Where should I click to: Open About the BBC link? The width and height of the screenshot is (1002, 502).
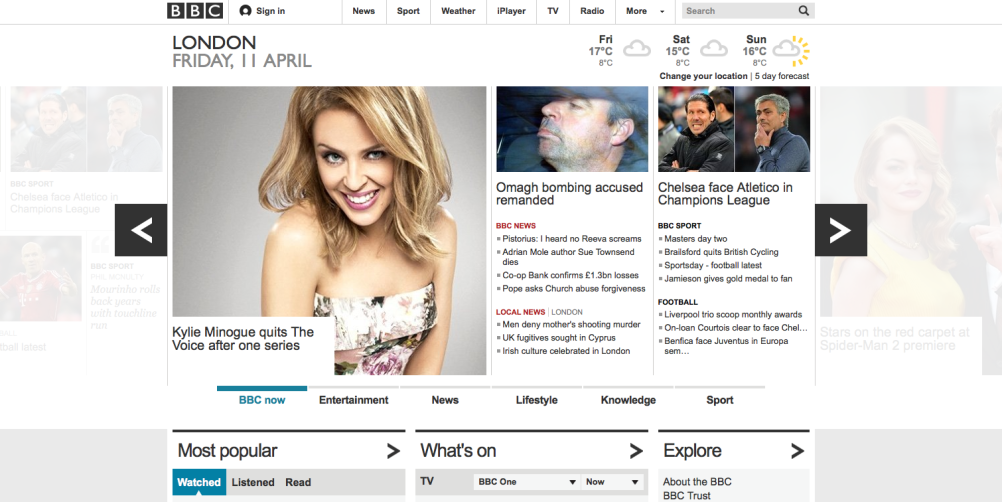coord(697,482)
